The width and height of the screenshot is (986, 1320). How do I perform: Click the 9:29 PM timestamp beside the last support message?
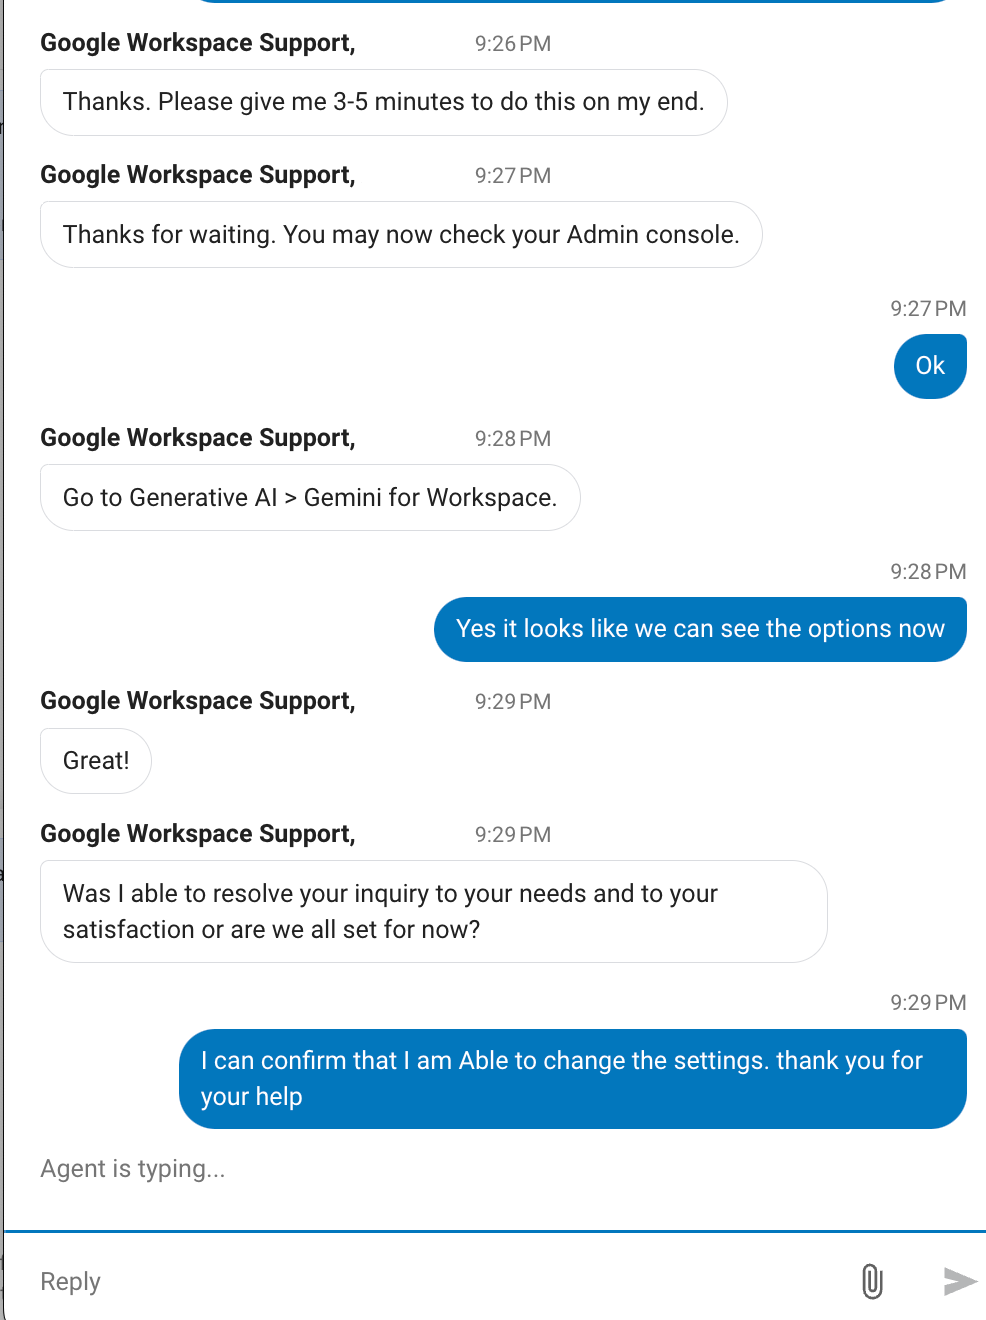coord(513,835)
